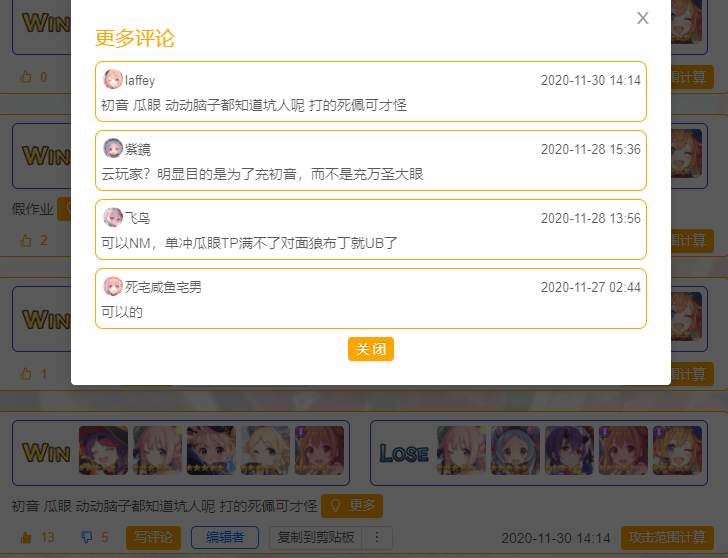Screen dimensions: 728x558
Task: Click 紫鏡's avatar icon
Action: coord(113,149)
